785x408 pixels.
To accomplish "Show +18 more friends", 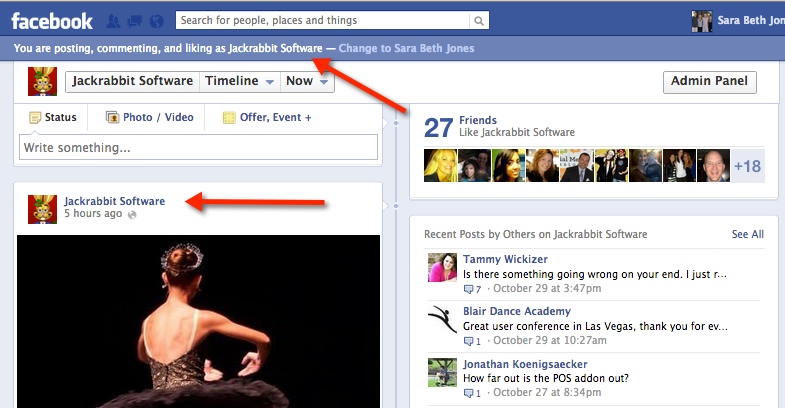I will 747,166.
